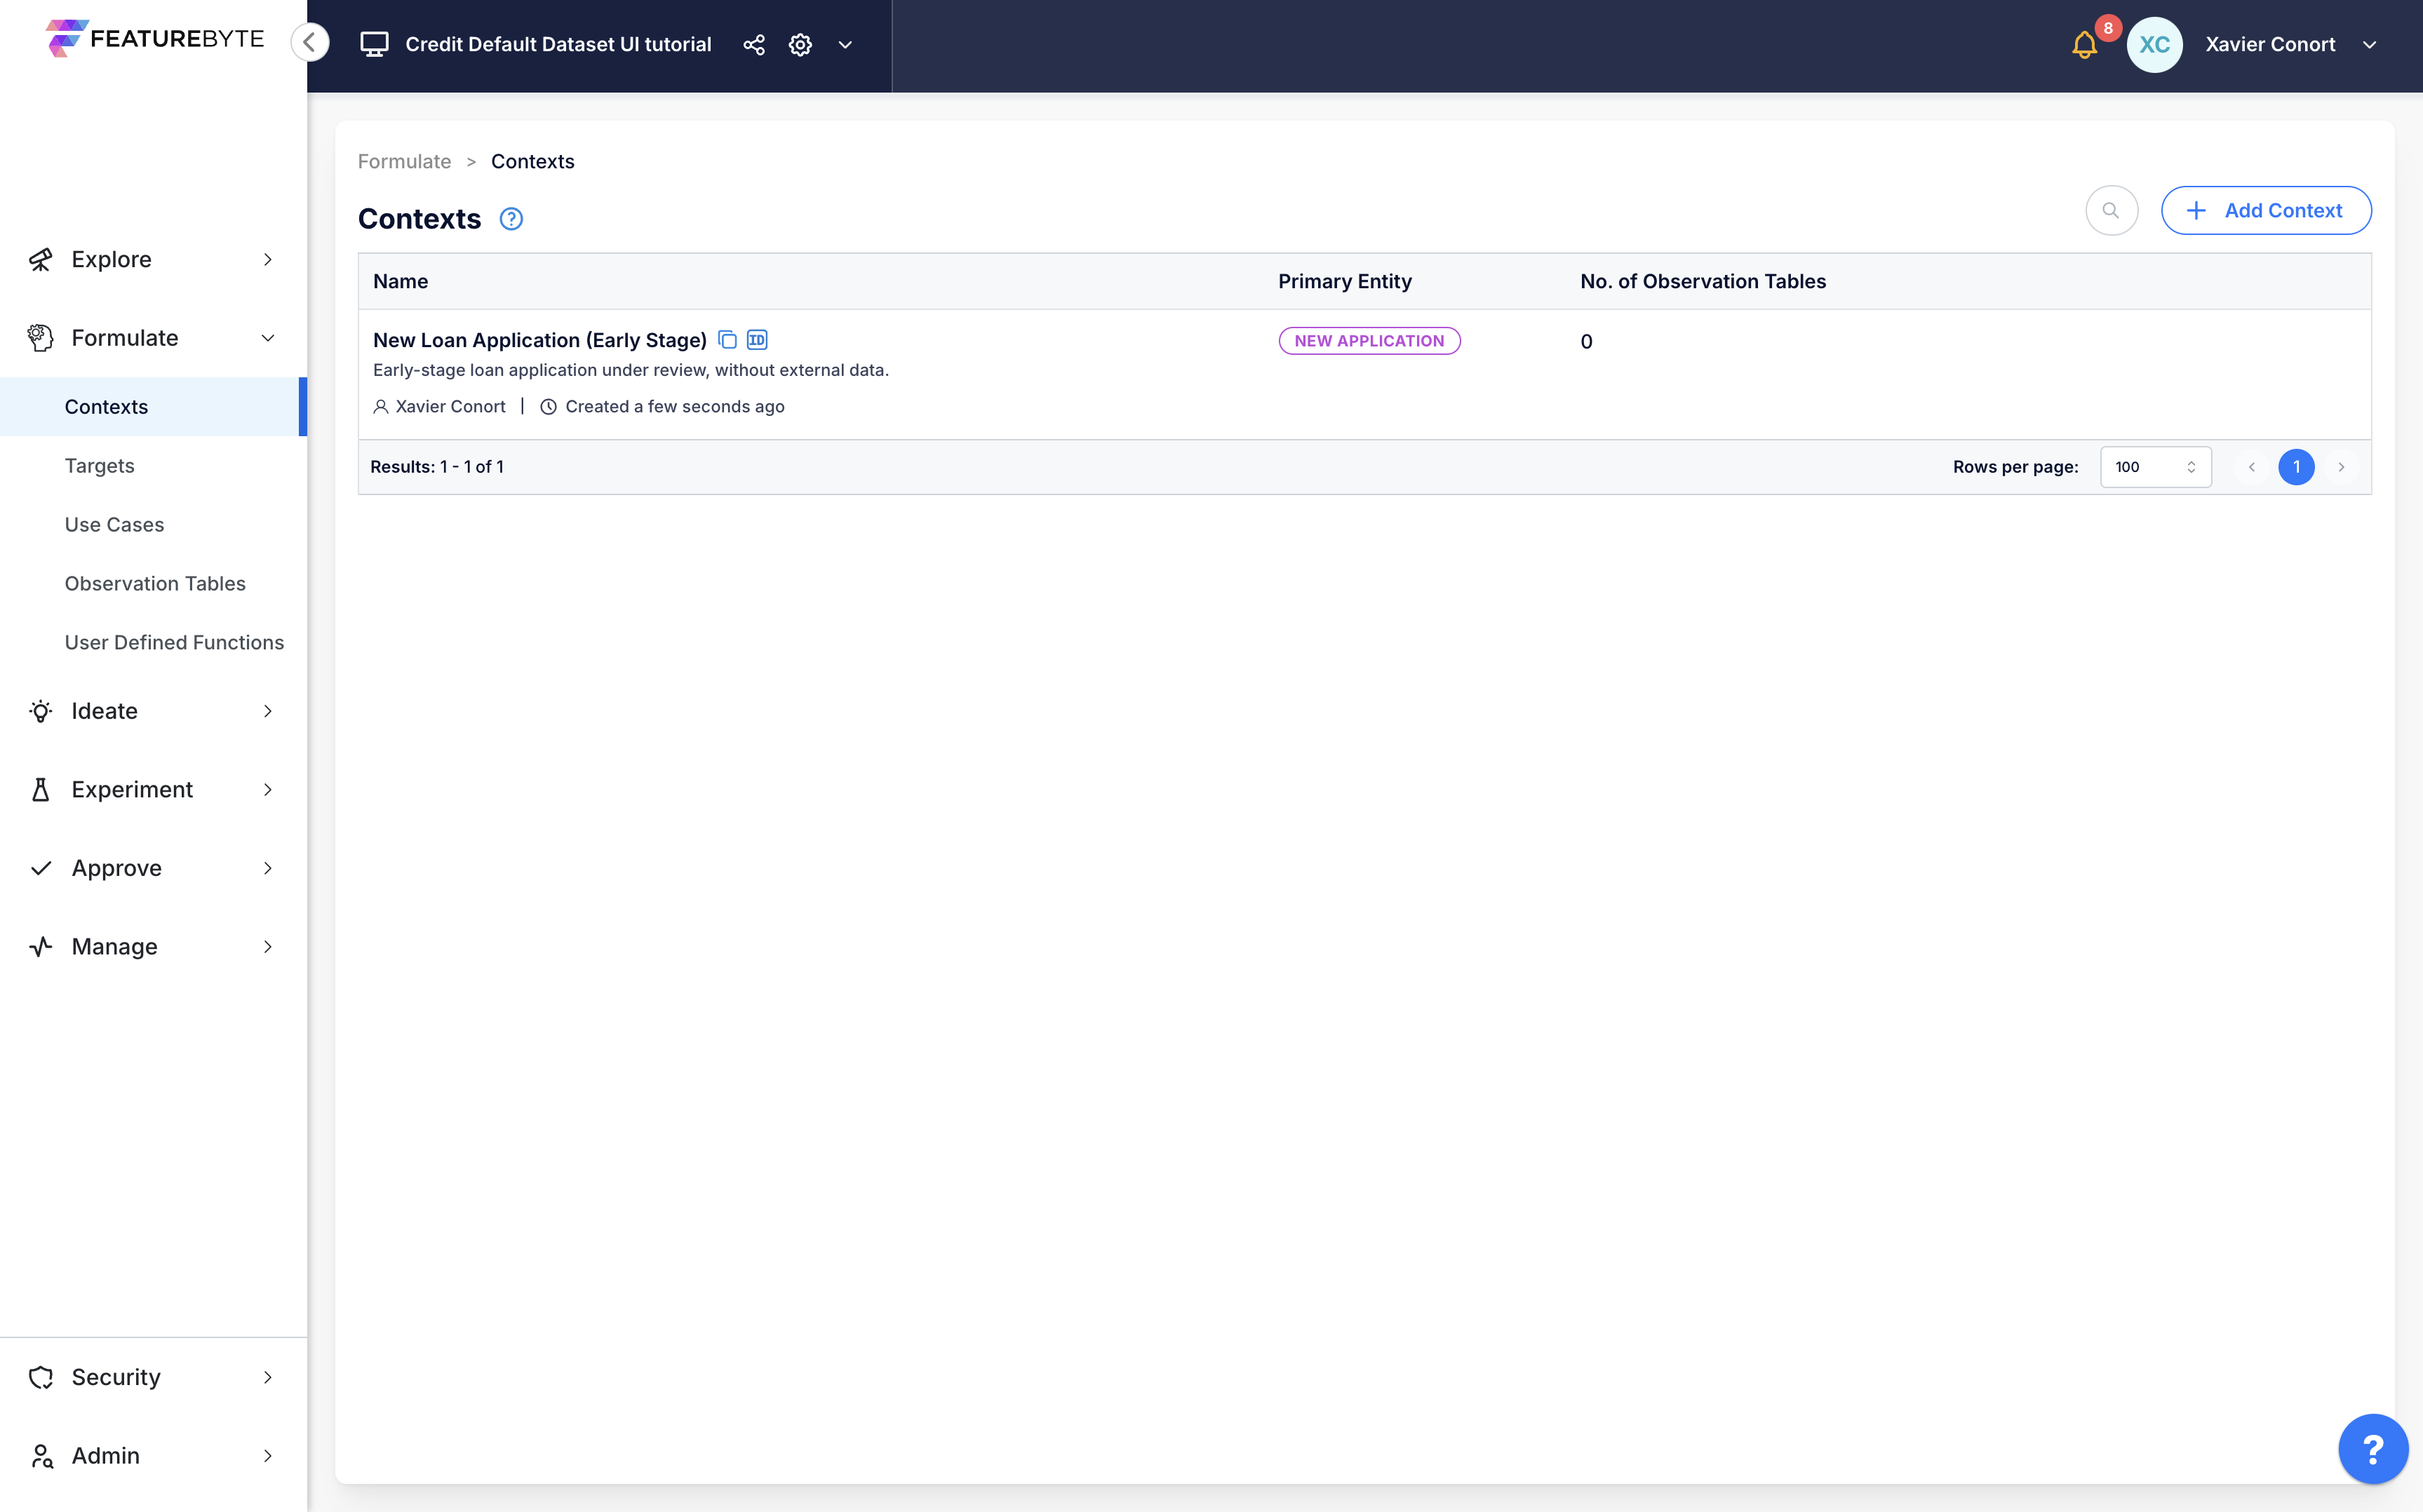Expand the project title dropdown chevron
Screen dimensions: 2423x1512
coord(843,43)
